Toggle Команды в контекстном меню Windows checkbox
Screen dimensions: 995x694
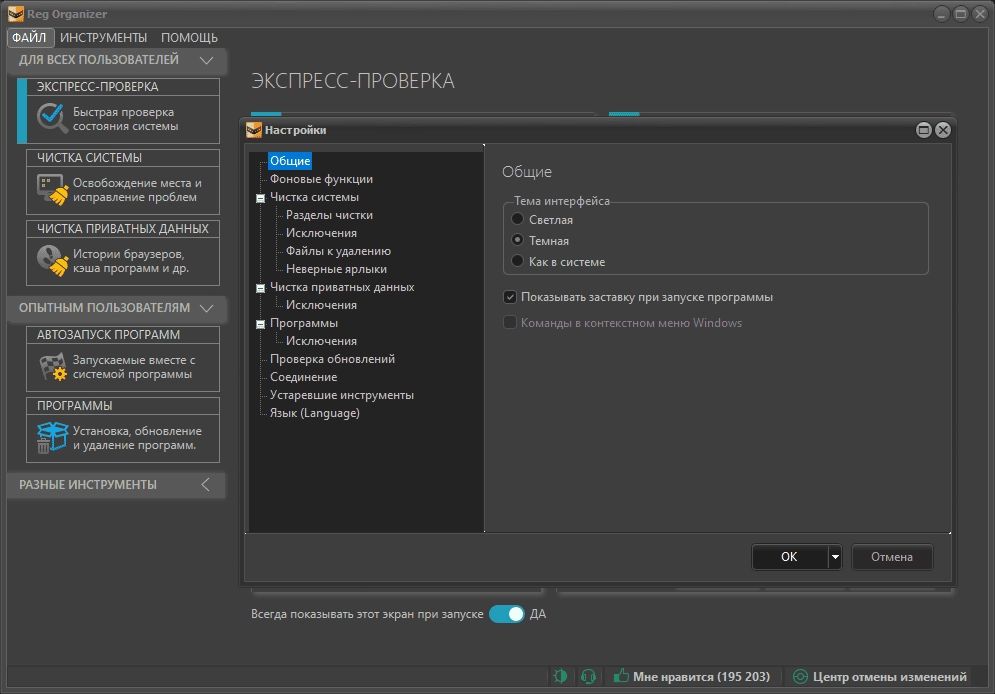(x=510, y=322)
